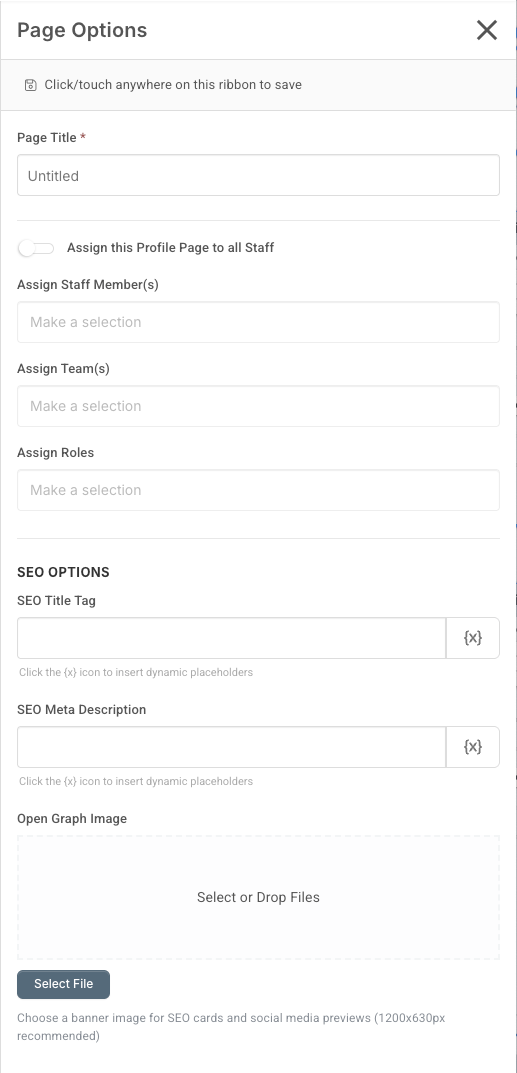Click inside the SEO Meta Description field

click(232, 747)
